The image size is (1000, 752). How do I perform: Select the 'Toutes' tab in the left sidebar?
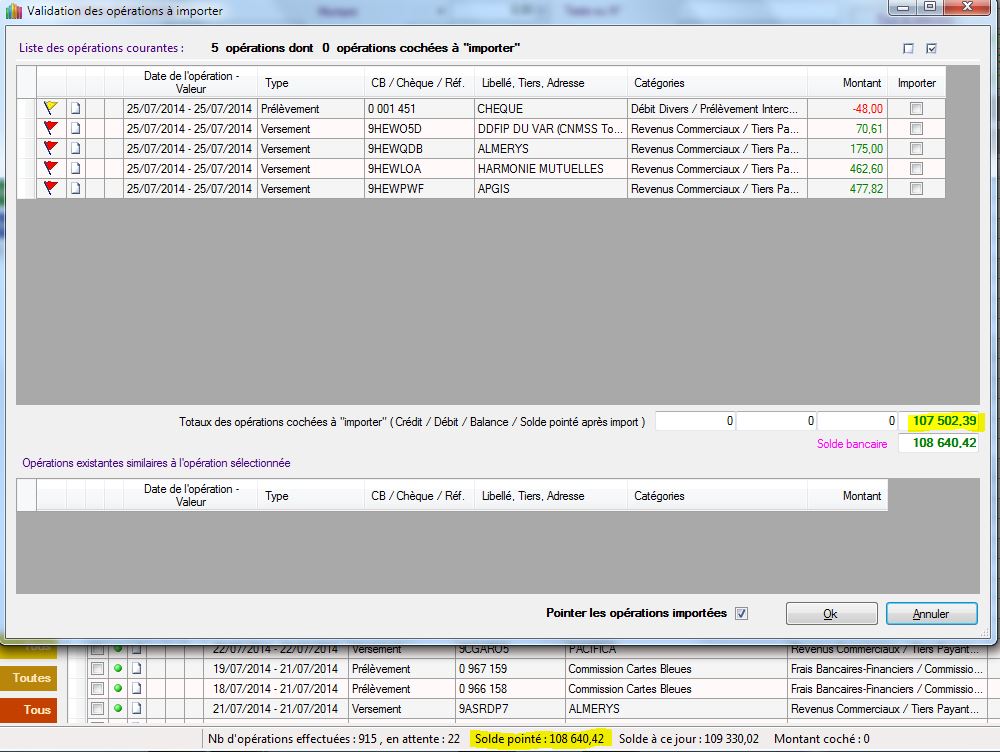[31, 678]
